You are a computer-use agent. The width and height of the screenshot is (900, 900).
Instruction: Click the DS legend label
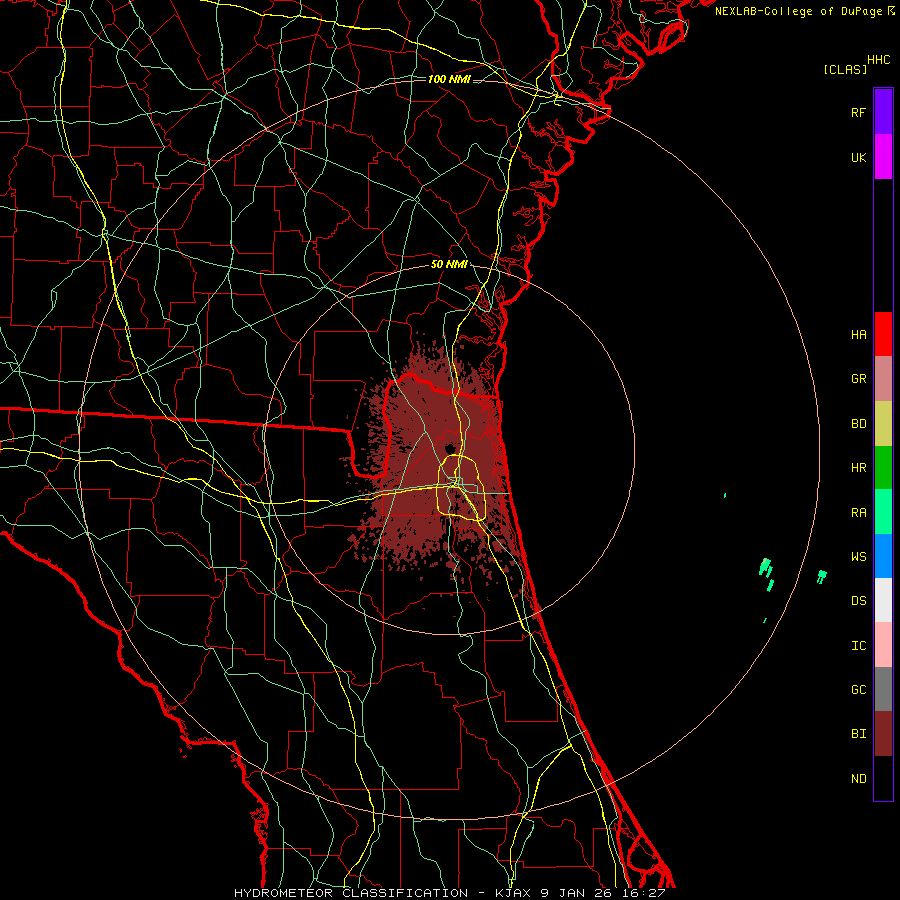[x=858, y=600]
